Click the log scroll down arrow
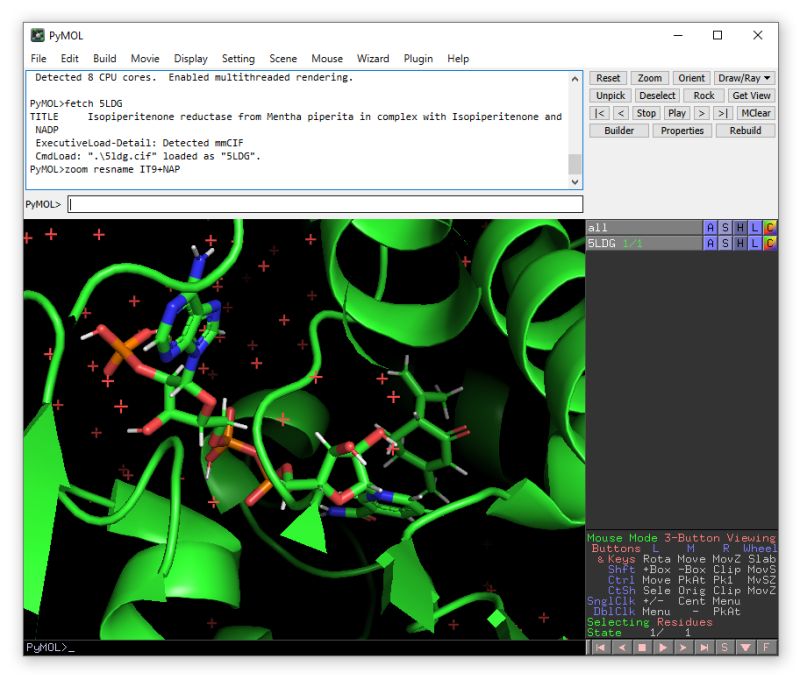 (575, 182)
